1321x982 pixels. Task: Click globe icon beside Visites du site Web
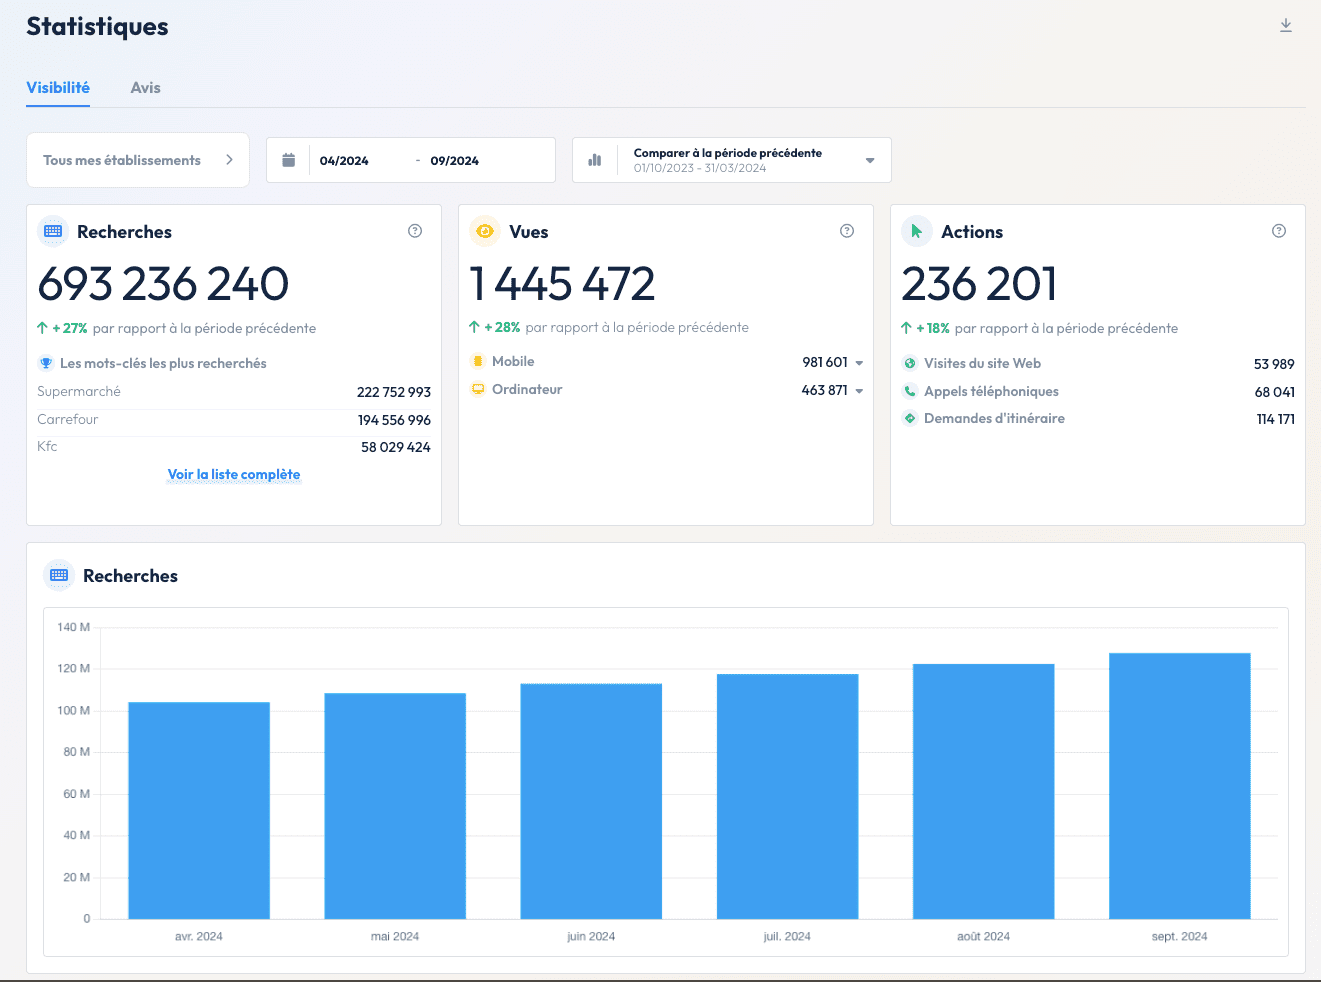tap(910, 363)
